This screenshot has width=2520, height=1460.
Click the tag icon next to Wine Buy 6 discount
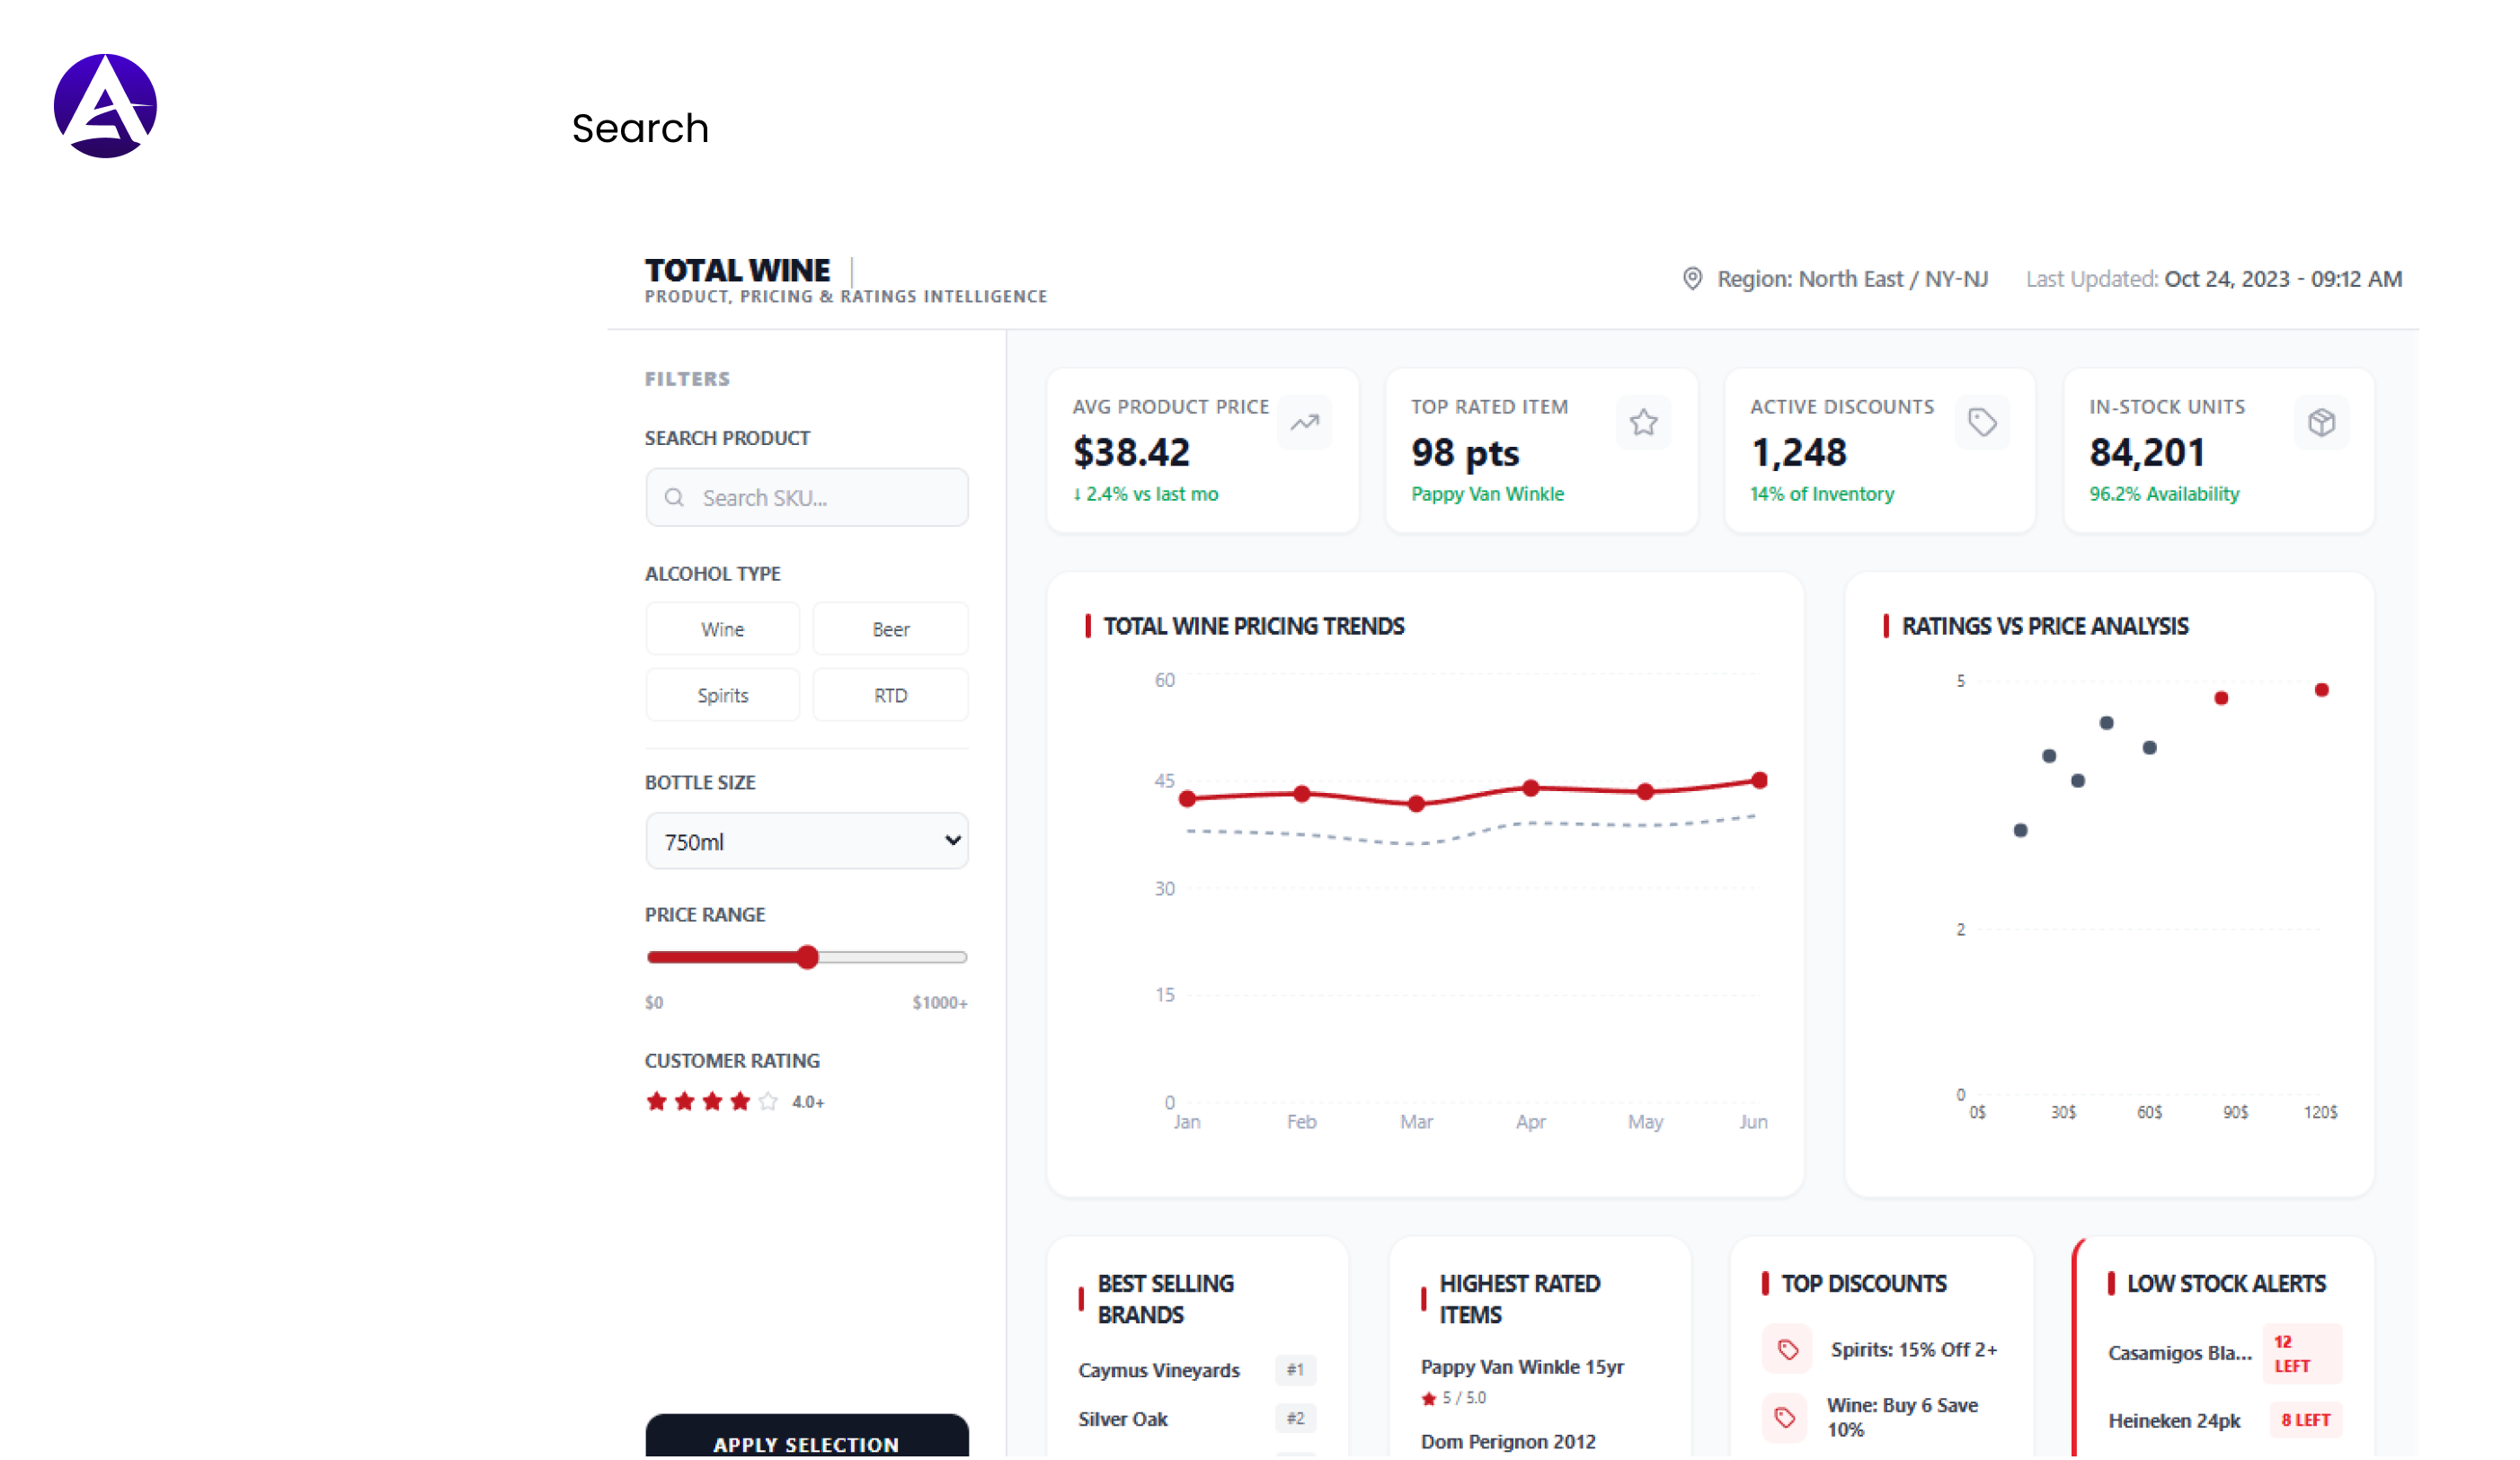[1787, 1417]
